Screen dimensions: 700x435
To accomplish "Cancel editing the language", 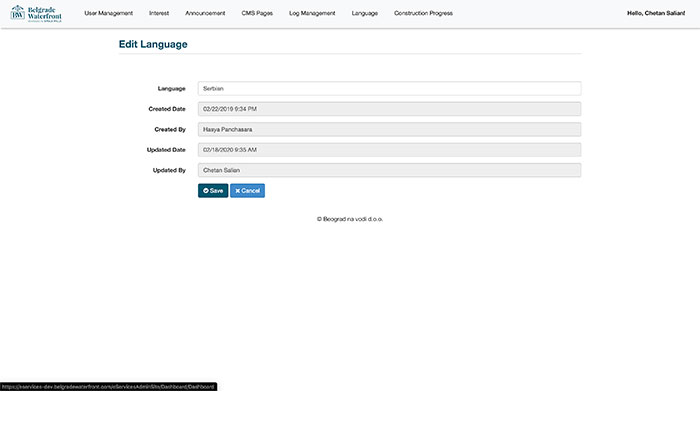I will (247, 191).
